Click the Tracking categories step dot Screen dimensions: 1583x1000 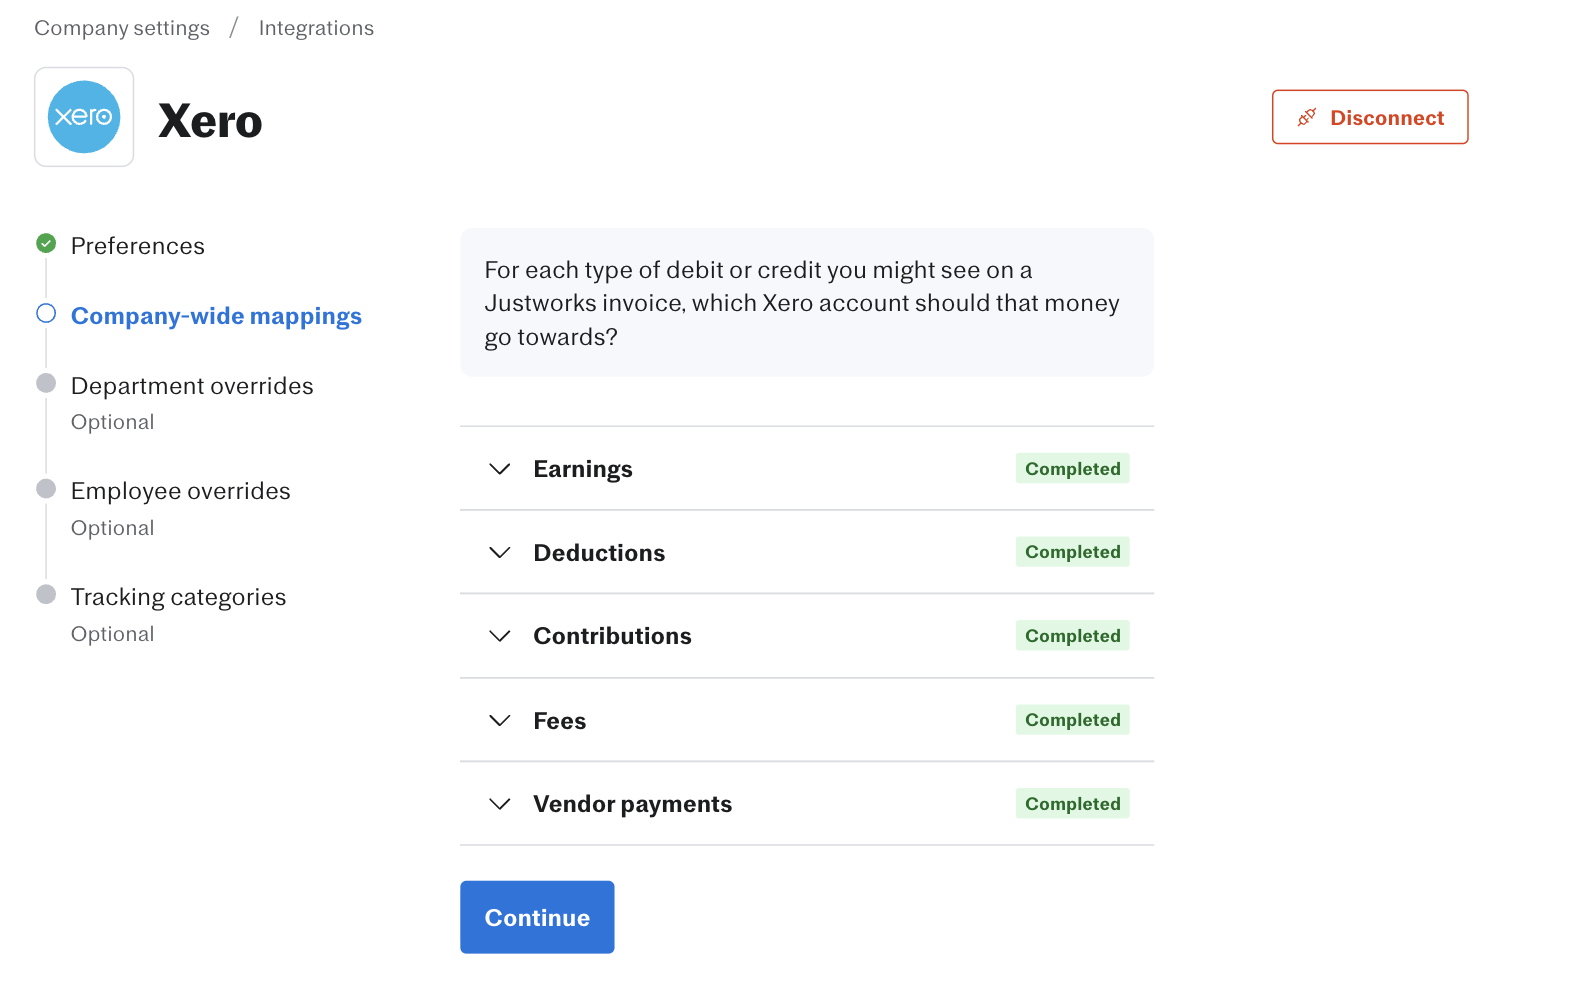pyautogui.click(x=46, y=594)
